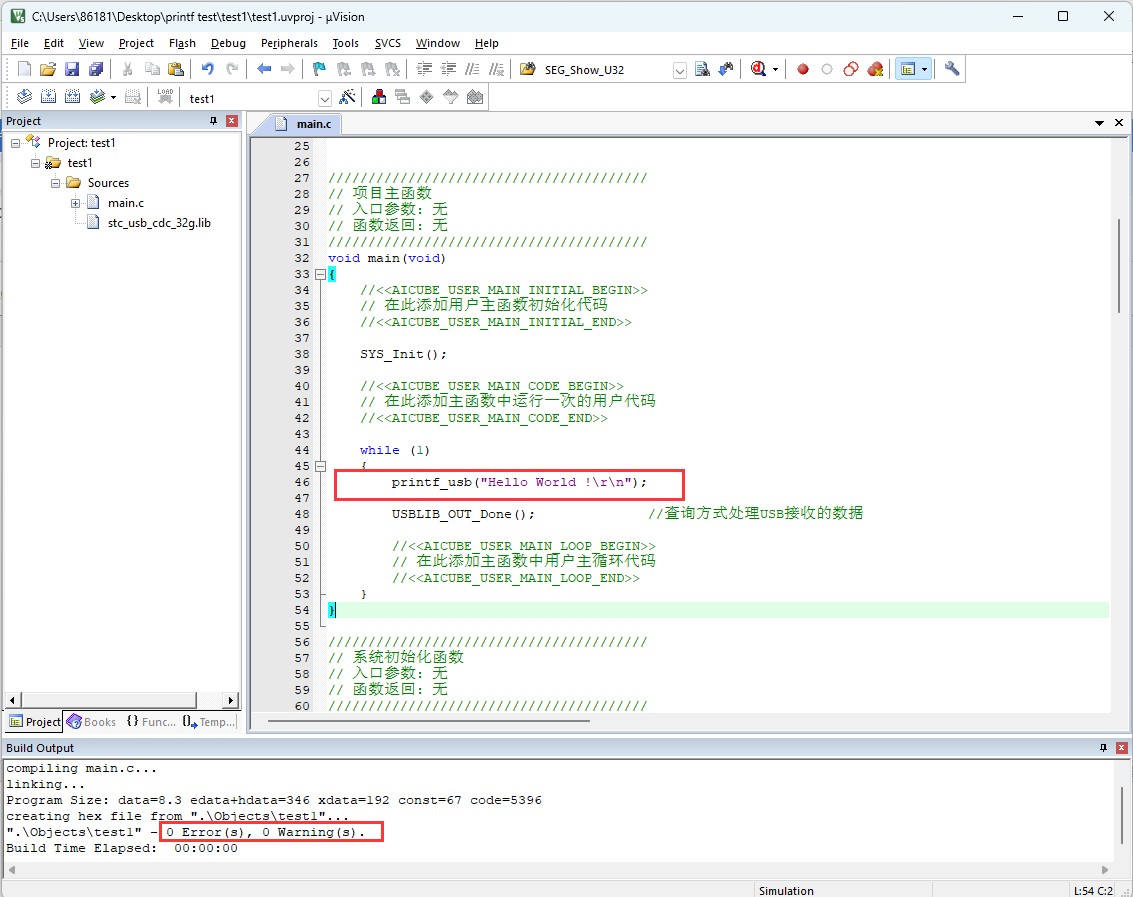Open the editor tab list dropdown arrow
The width and height of the screenshot is (1133, 897).
[x=1099, y=124]
